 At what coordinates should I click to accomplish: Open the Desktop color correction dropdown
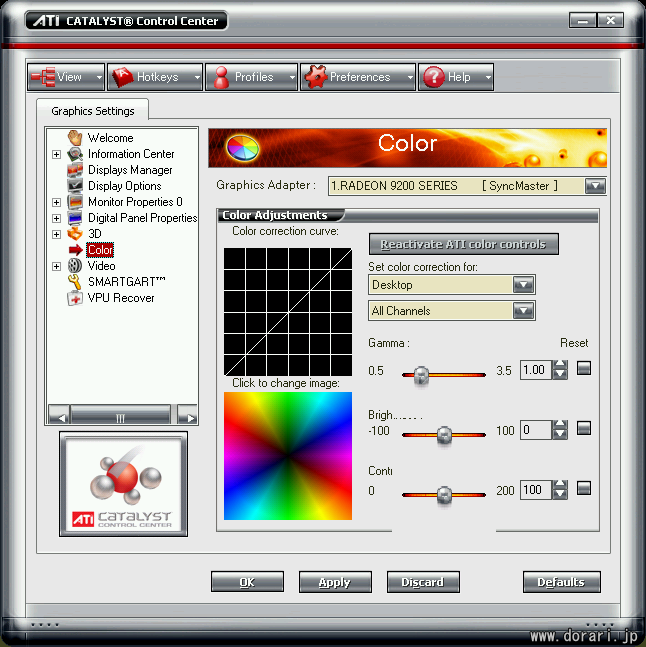[523, 285]
